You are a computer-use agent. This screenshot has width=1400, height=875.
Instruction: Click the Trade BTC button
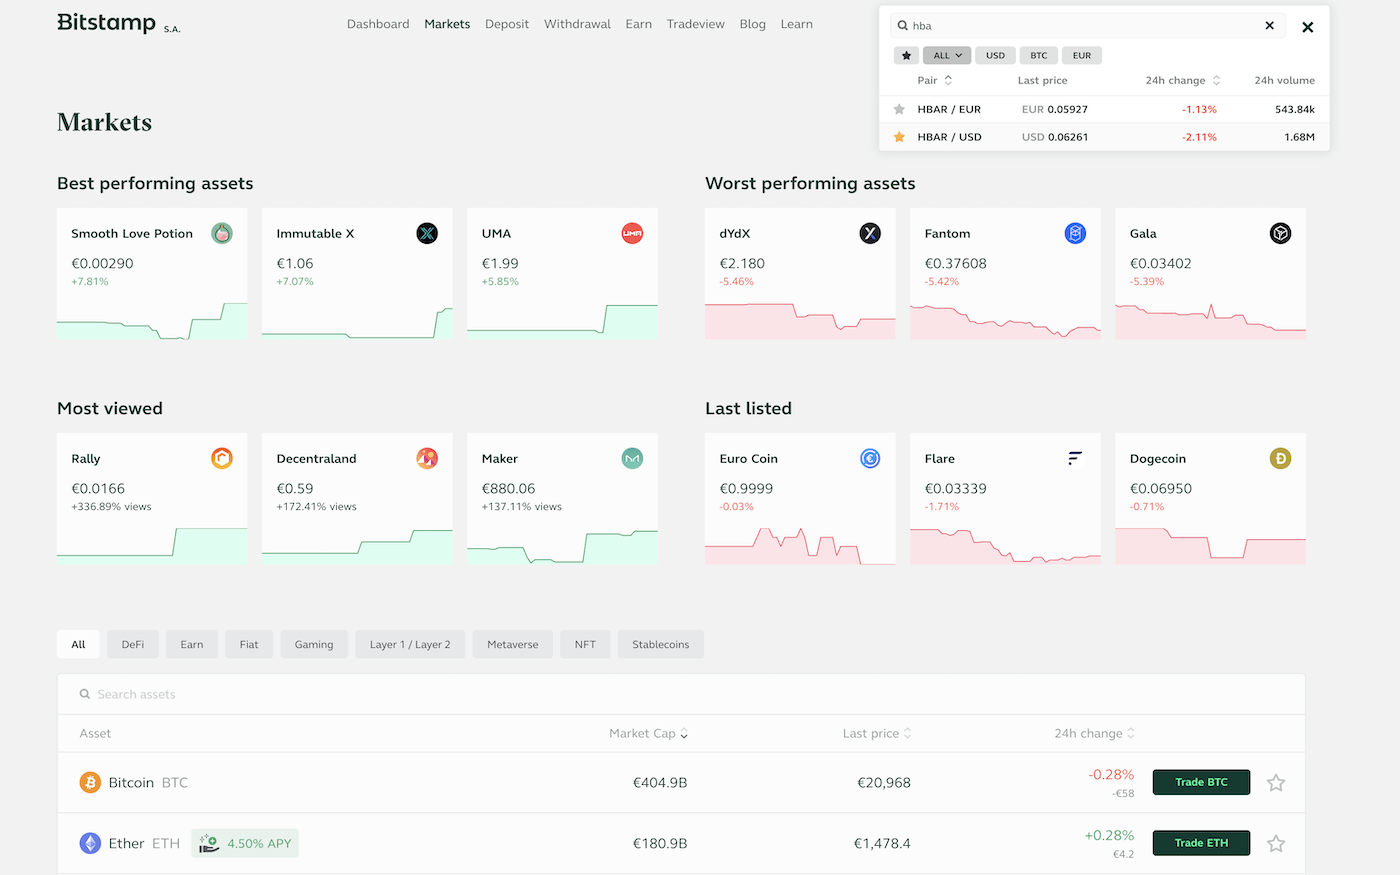click(x=1201, y=783)
